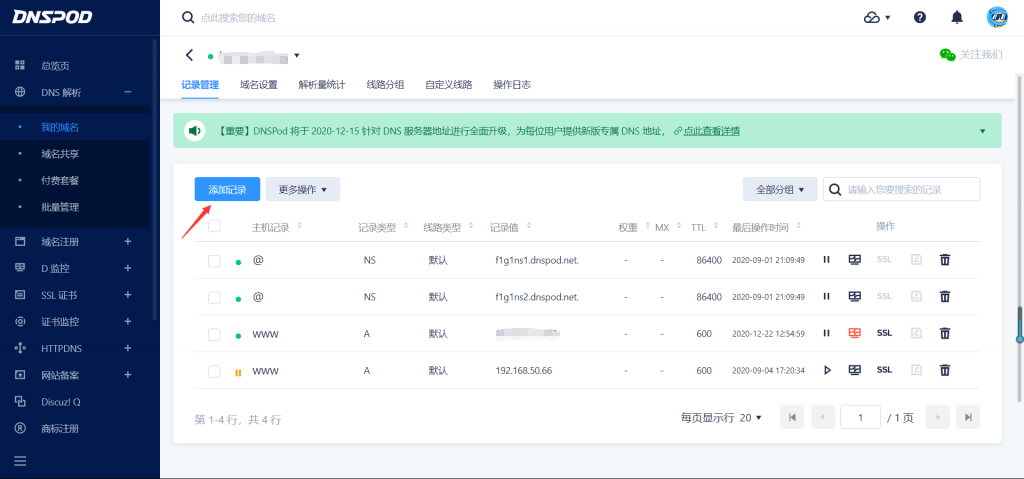Image resolution: width=1024 pixels, height=479 pixels.
Task: Click the SSL icon for 192.168.50.66 record
Action: (x=884, y=370)
